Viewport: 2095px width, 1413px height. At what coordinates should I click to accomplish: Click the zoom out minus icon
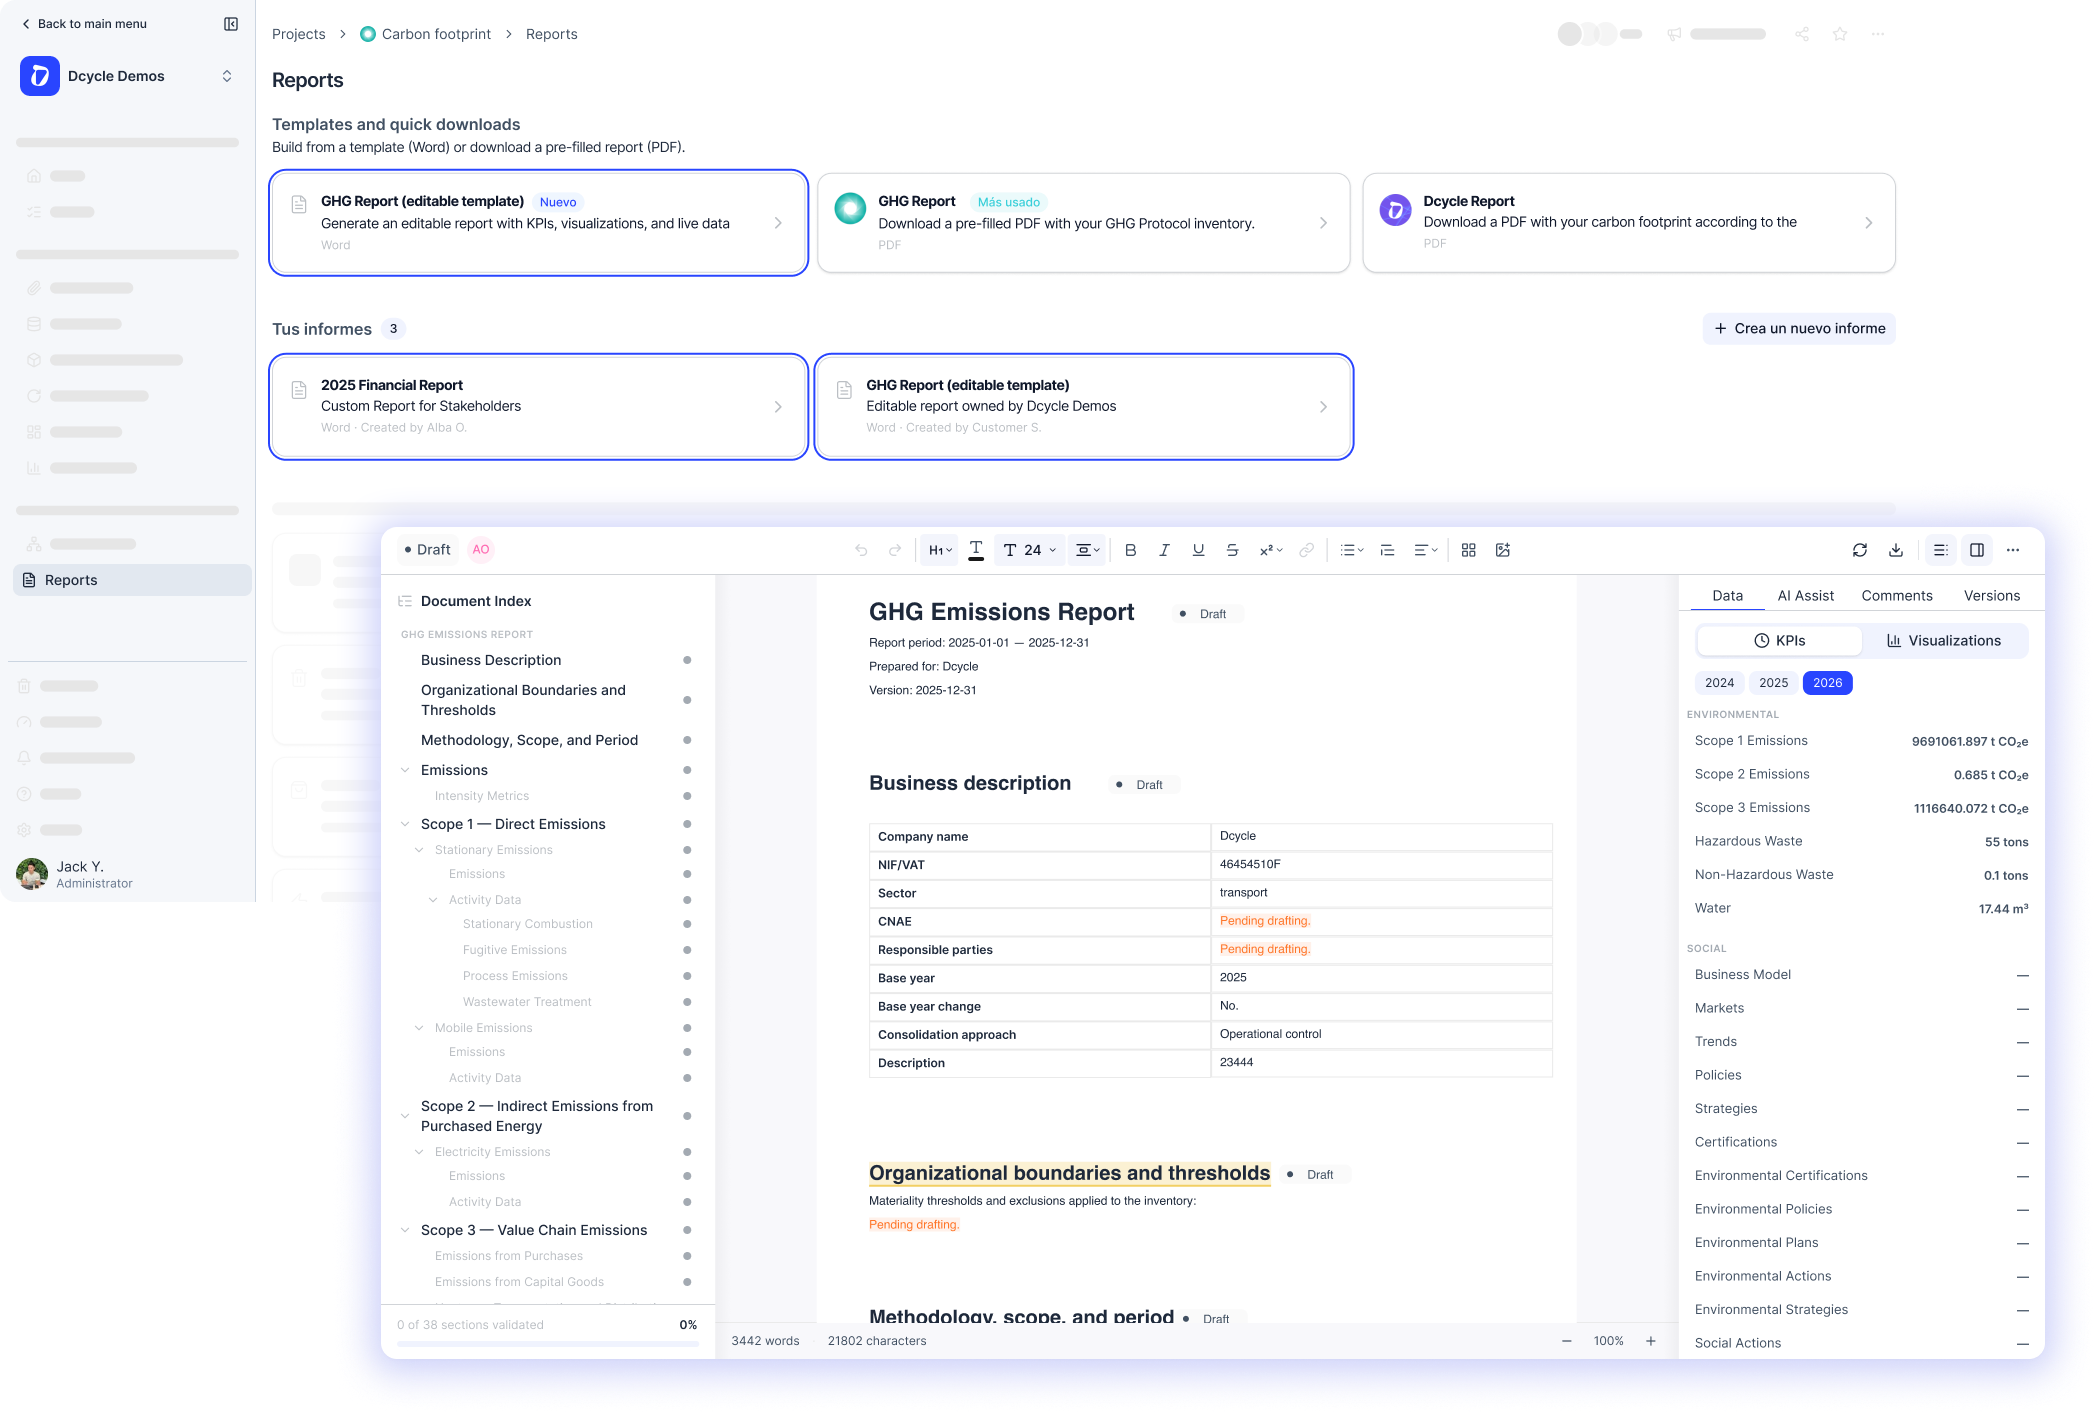click(x=1566, y=1341)
